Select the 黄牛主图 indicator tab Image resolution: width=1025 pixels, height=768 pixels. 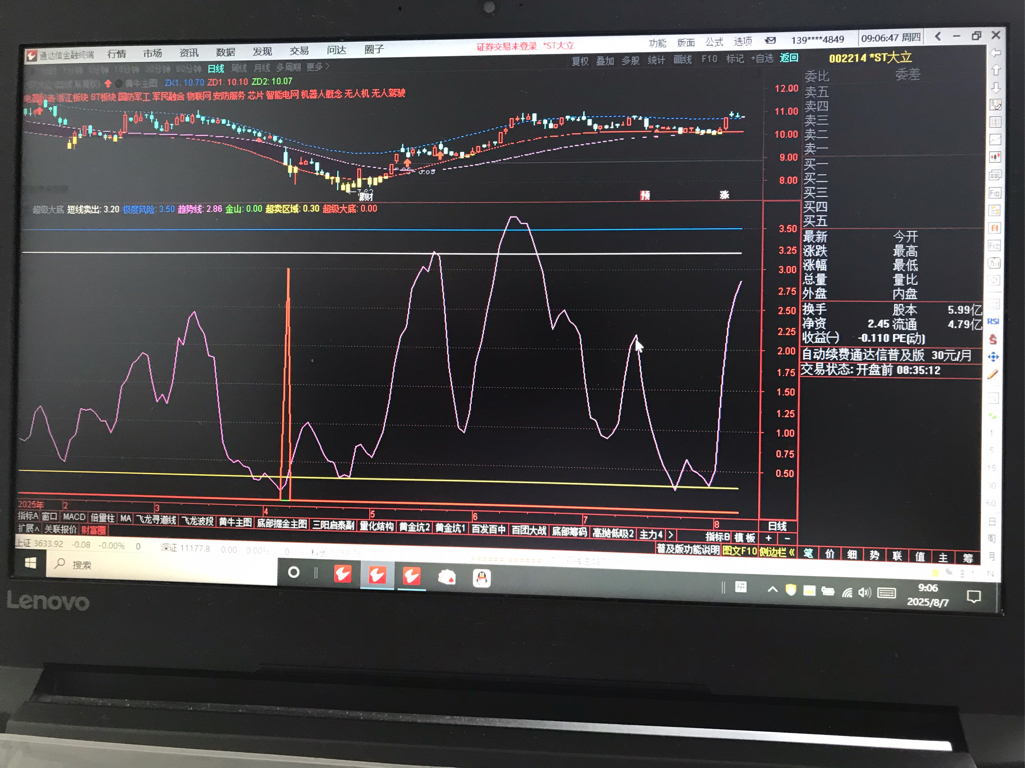point(235,522)
